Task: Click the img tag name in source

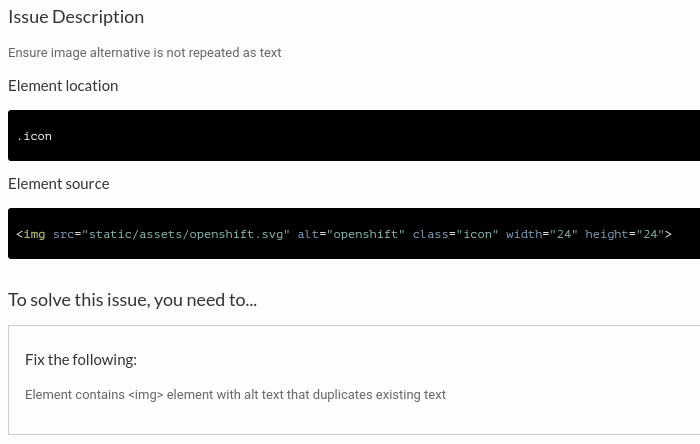Action: [35, 234]
